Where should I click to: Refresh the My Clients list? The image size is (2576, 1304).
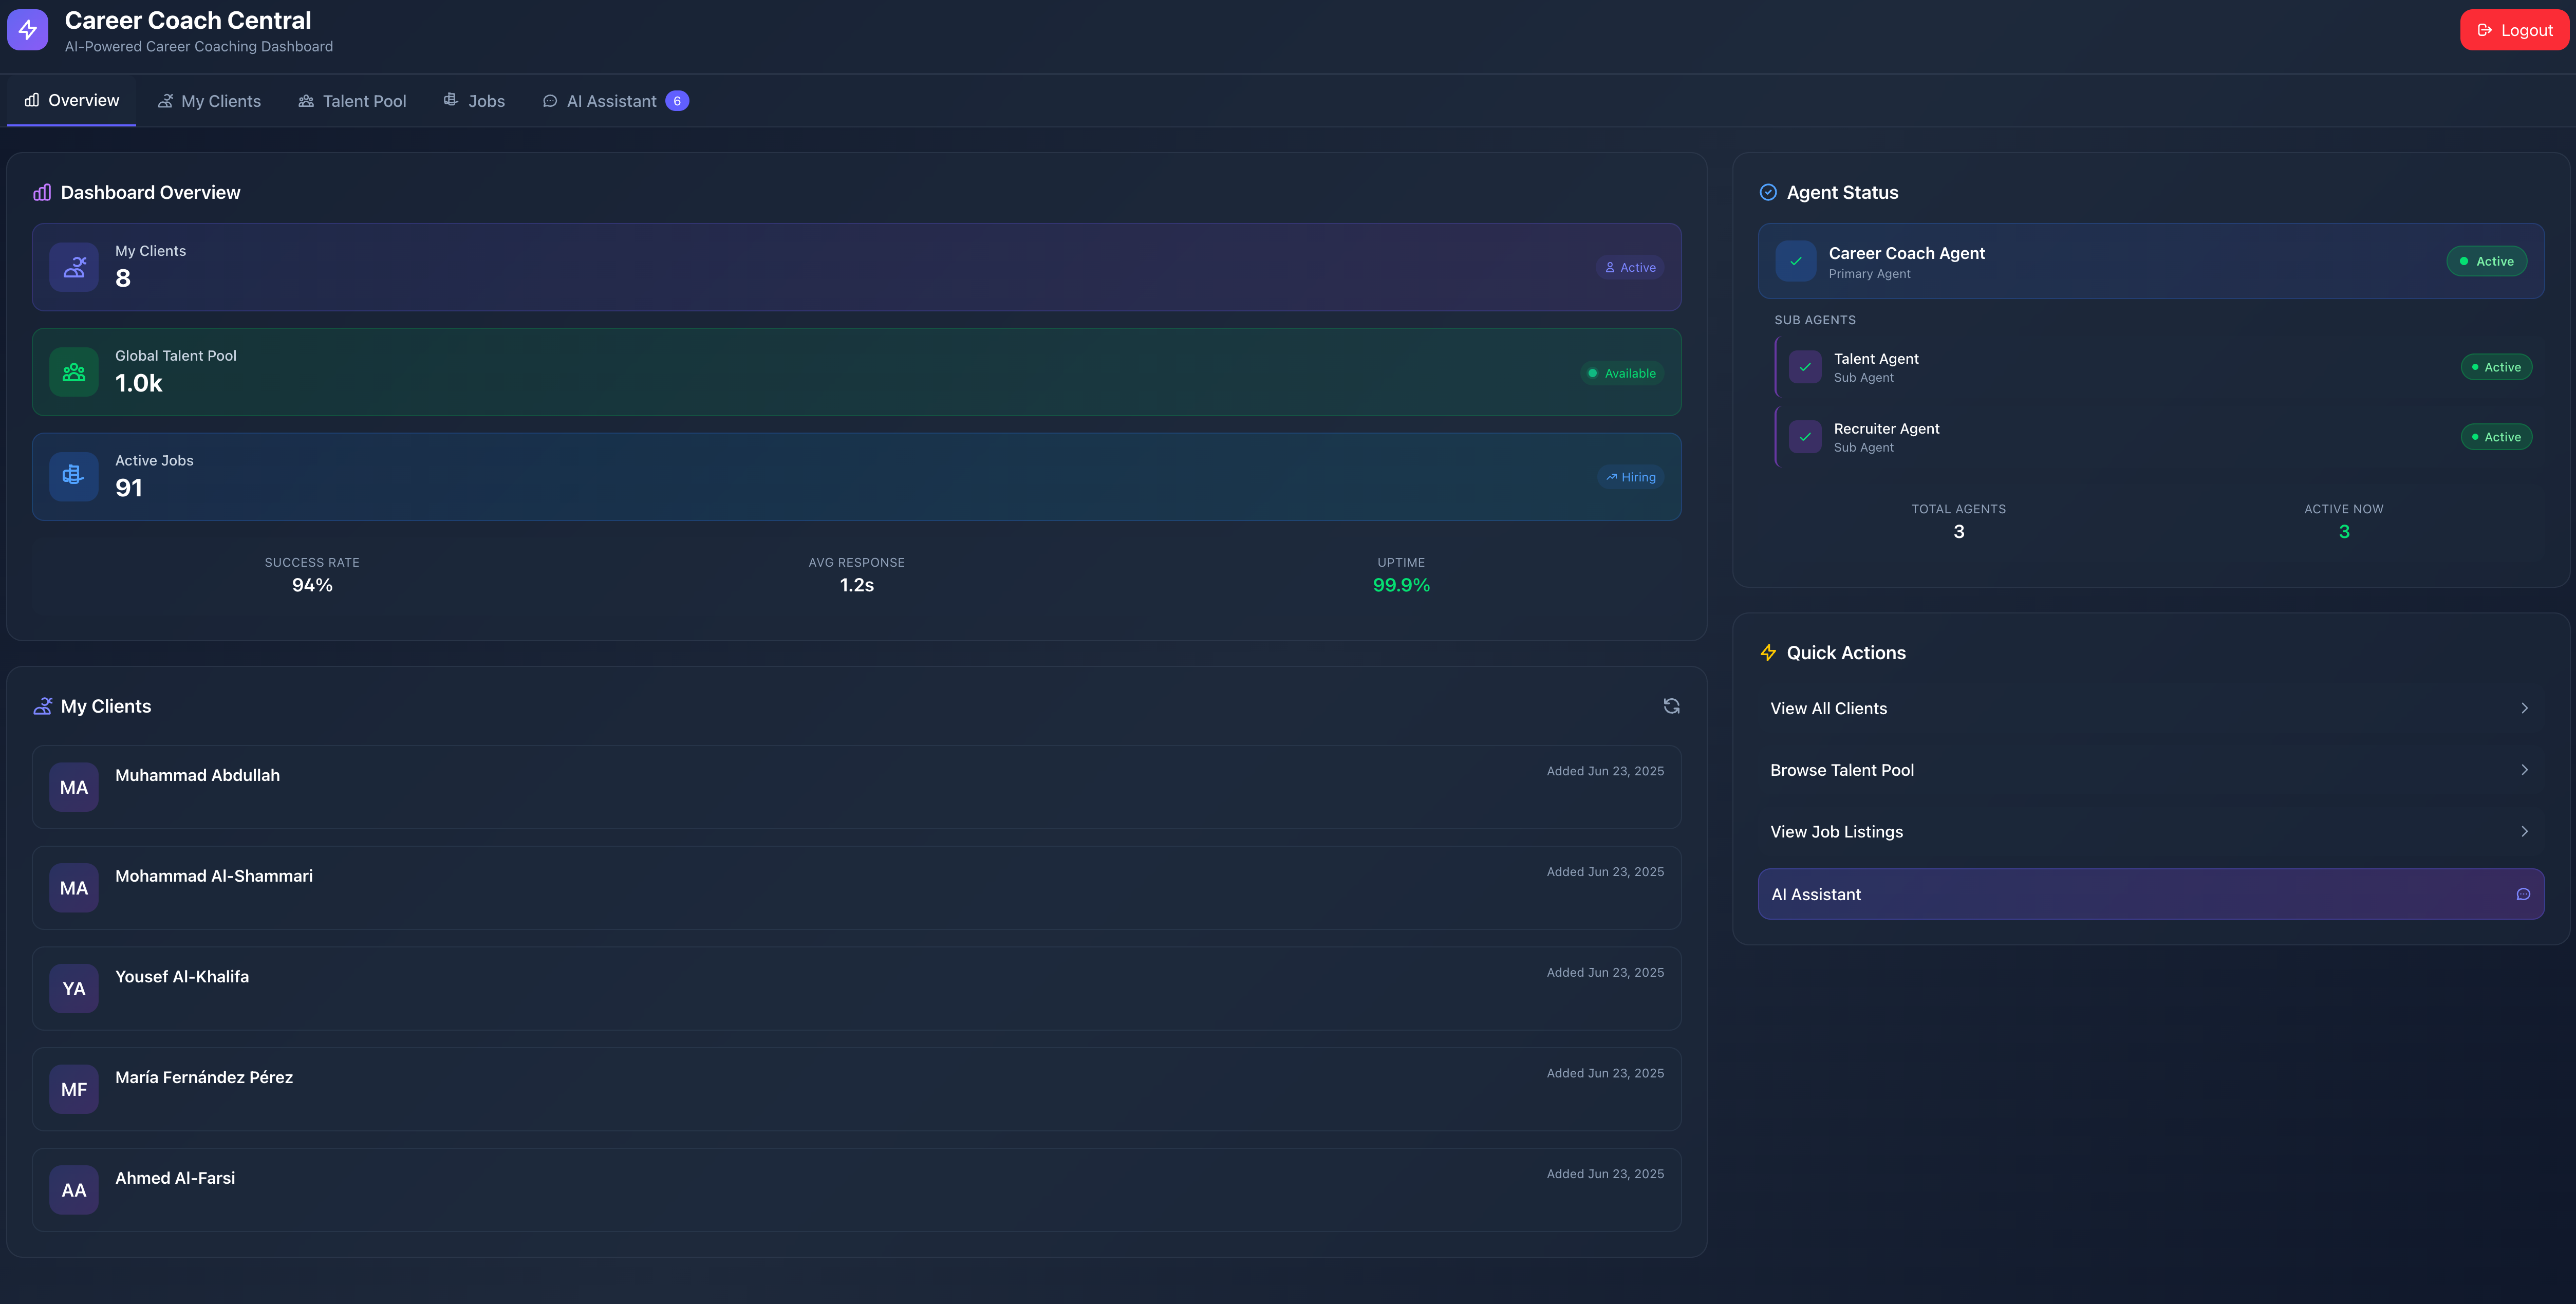pos(1671,706)
